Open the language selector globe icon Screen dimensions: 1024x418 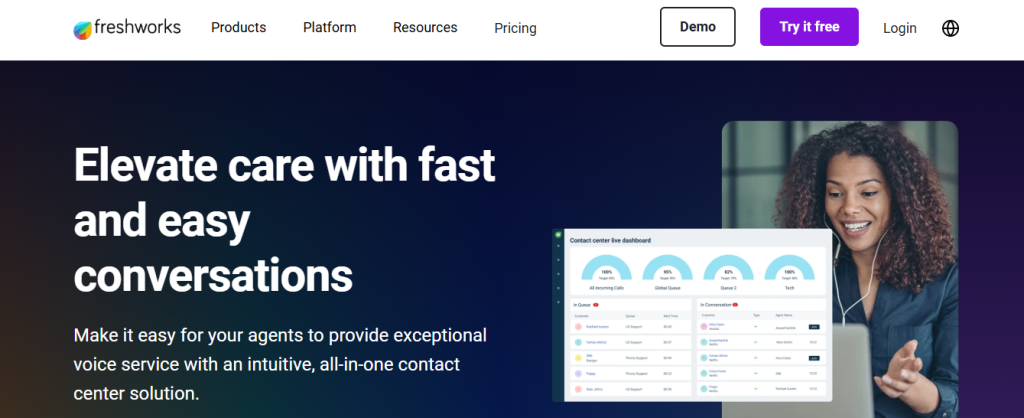[x=950, y=28]
